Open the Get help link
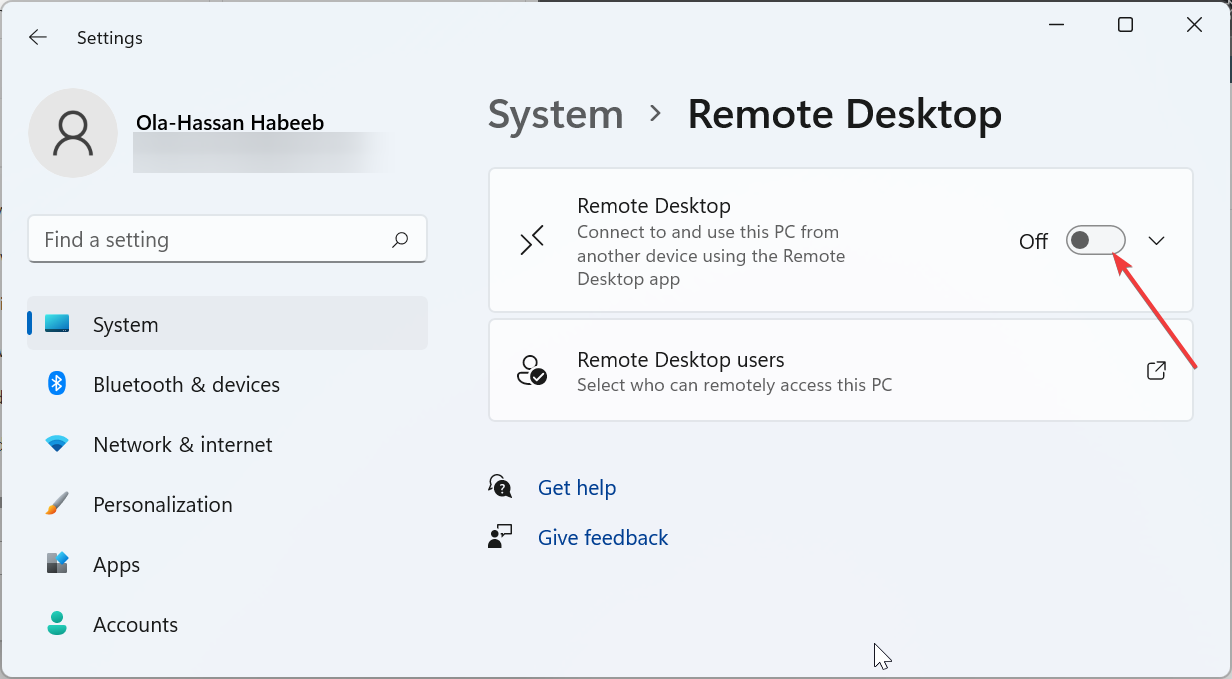1232x679 pixels. tap(577, 487)
